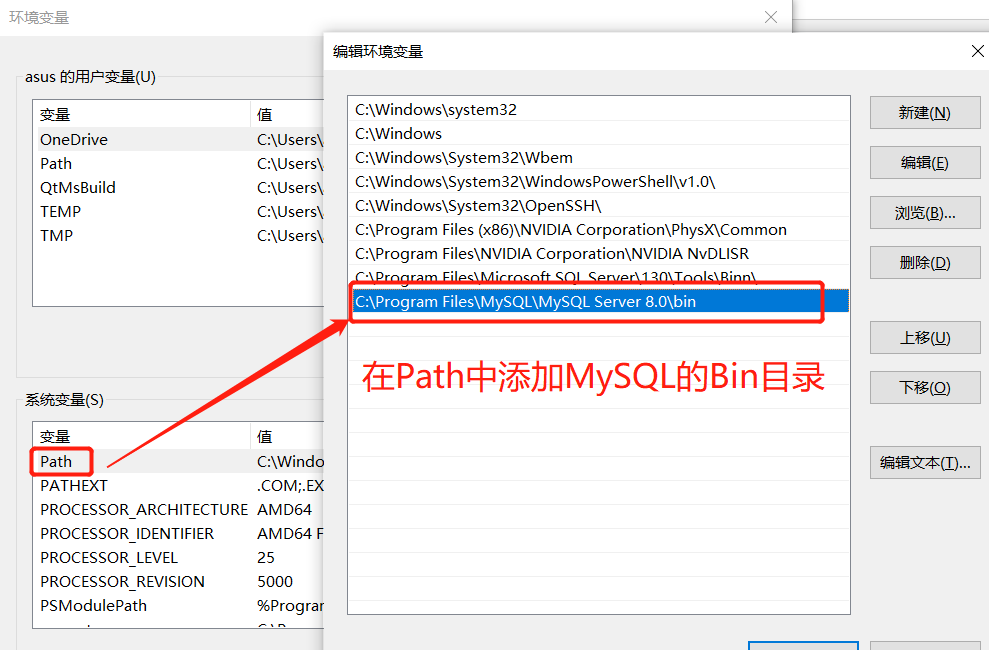The image size is (989, 650).
Task: Select the PROCESSOR_REVISION system variable
Action: pyautogui.click(x=181, y=581)
